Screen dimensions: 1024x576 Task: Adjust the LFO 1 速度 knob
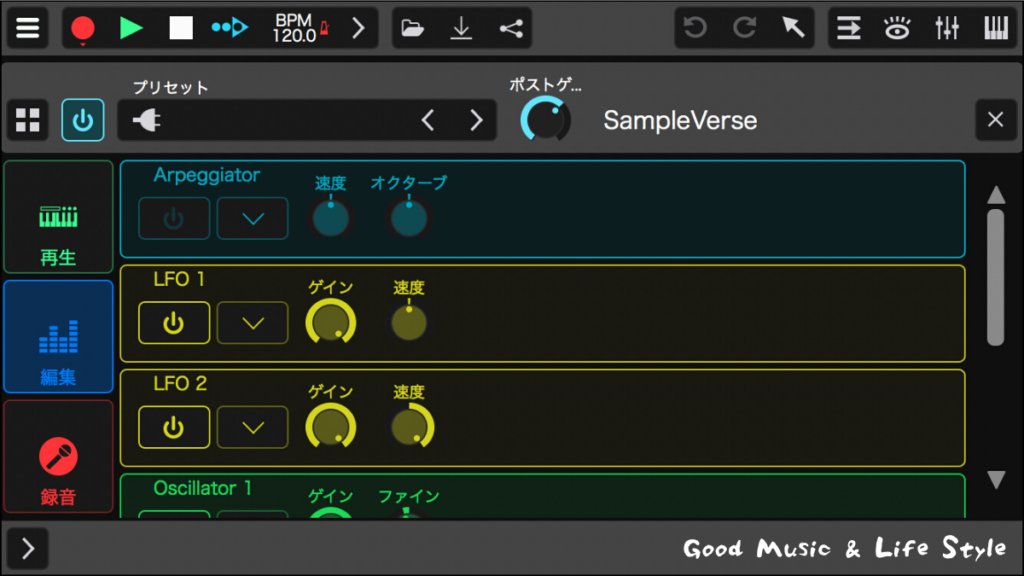click(409, 323)
